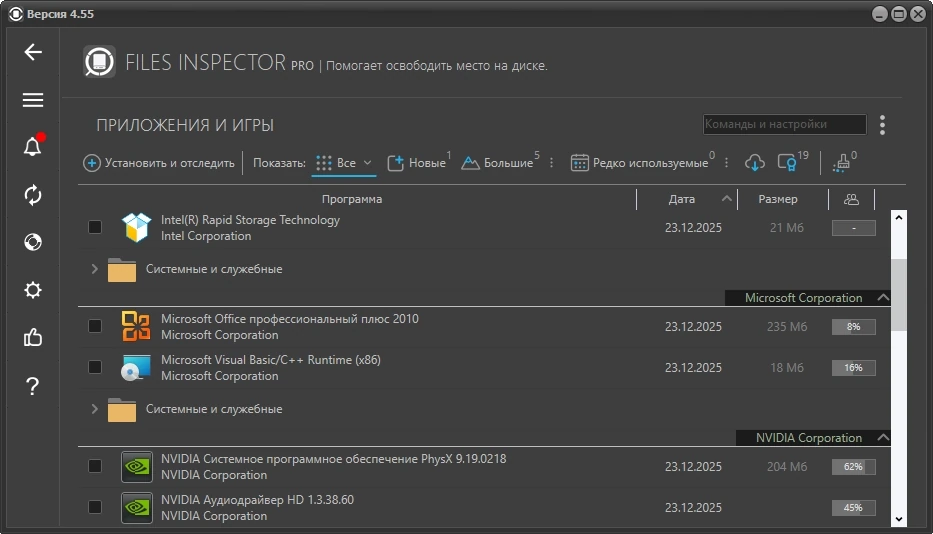Image resolution: width=933 pixels, height=534 pixels.
Task: Click the Microsoft Office 2010 icon
Action: click(x=136, y=326)
